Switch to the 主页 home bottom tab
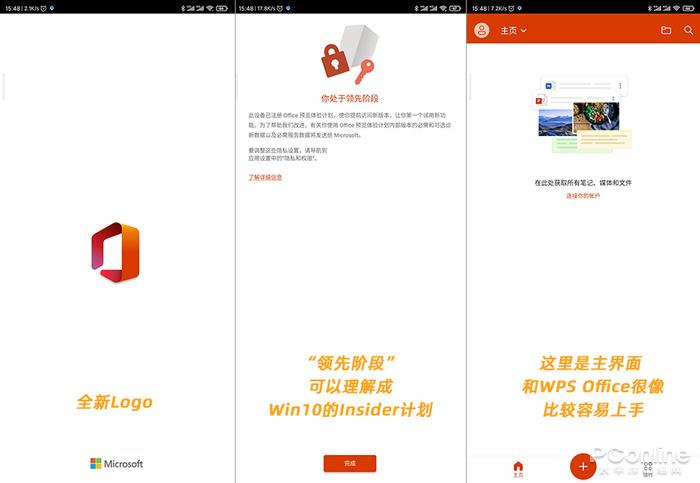 (518, 469)
